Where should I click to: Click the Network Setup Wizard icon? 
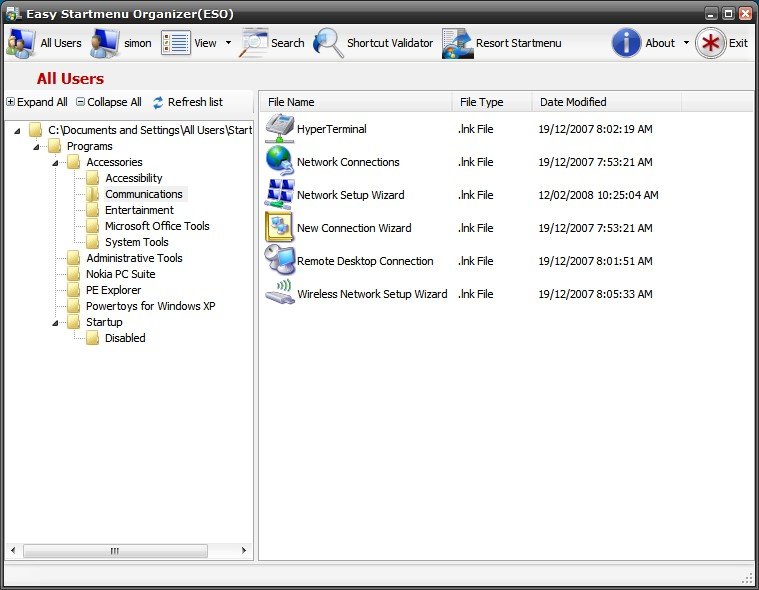click(279, 194)
